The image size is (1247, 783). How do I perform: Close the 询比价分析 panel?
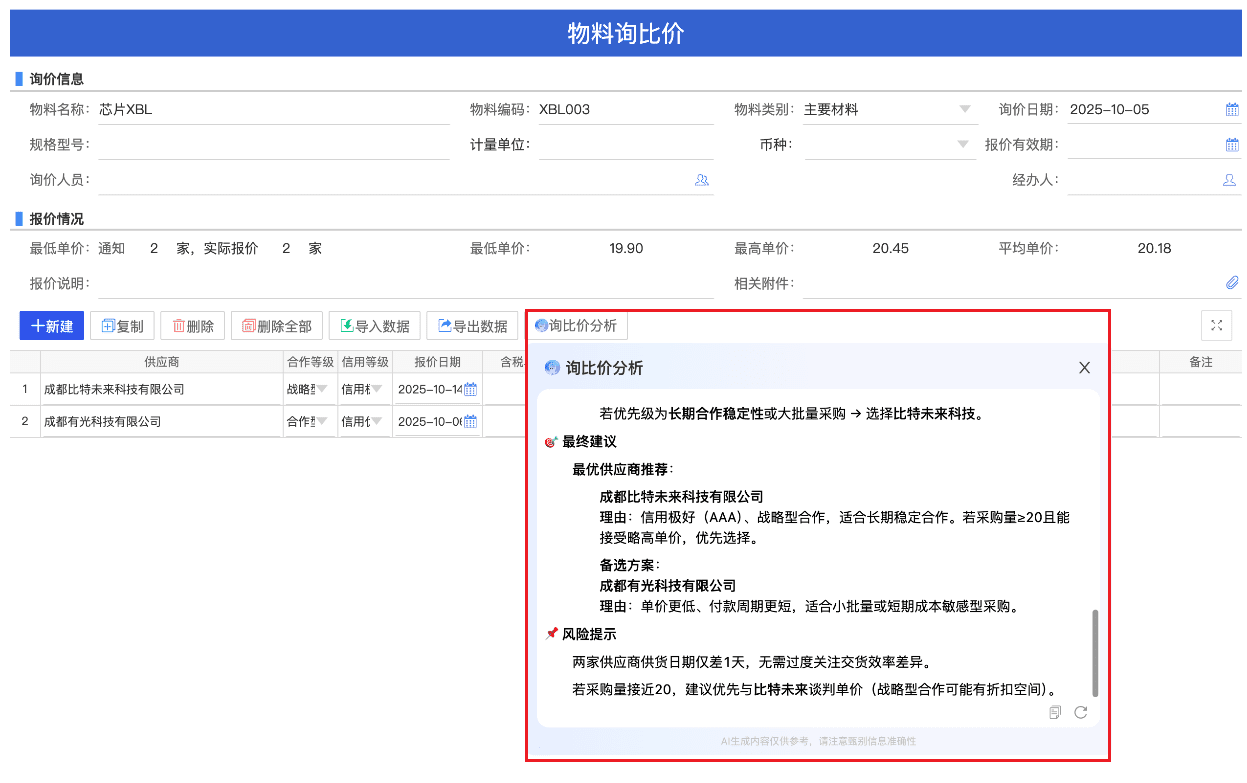click(1084, 368)
